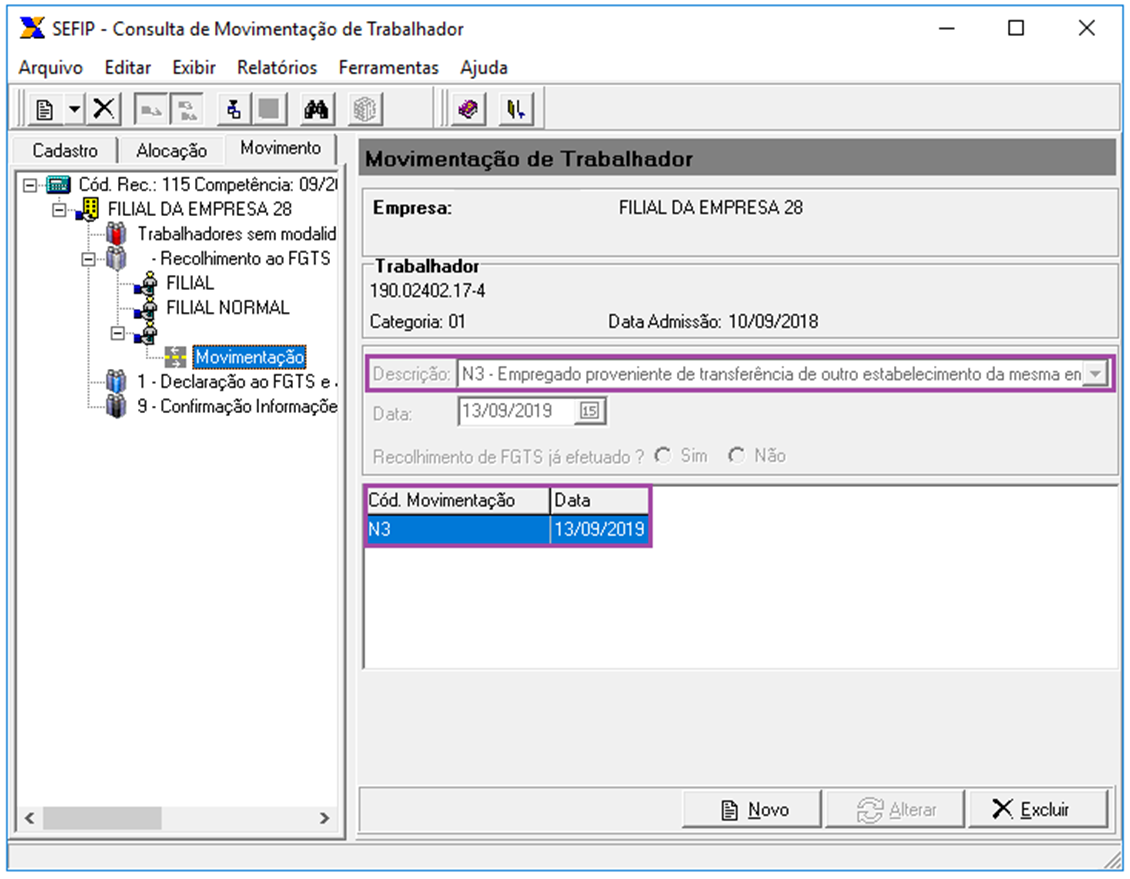Click the Cód. Movimentação column header
The height and width of the screenshot is (879, 1130).
[458, 500]
